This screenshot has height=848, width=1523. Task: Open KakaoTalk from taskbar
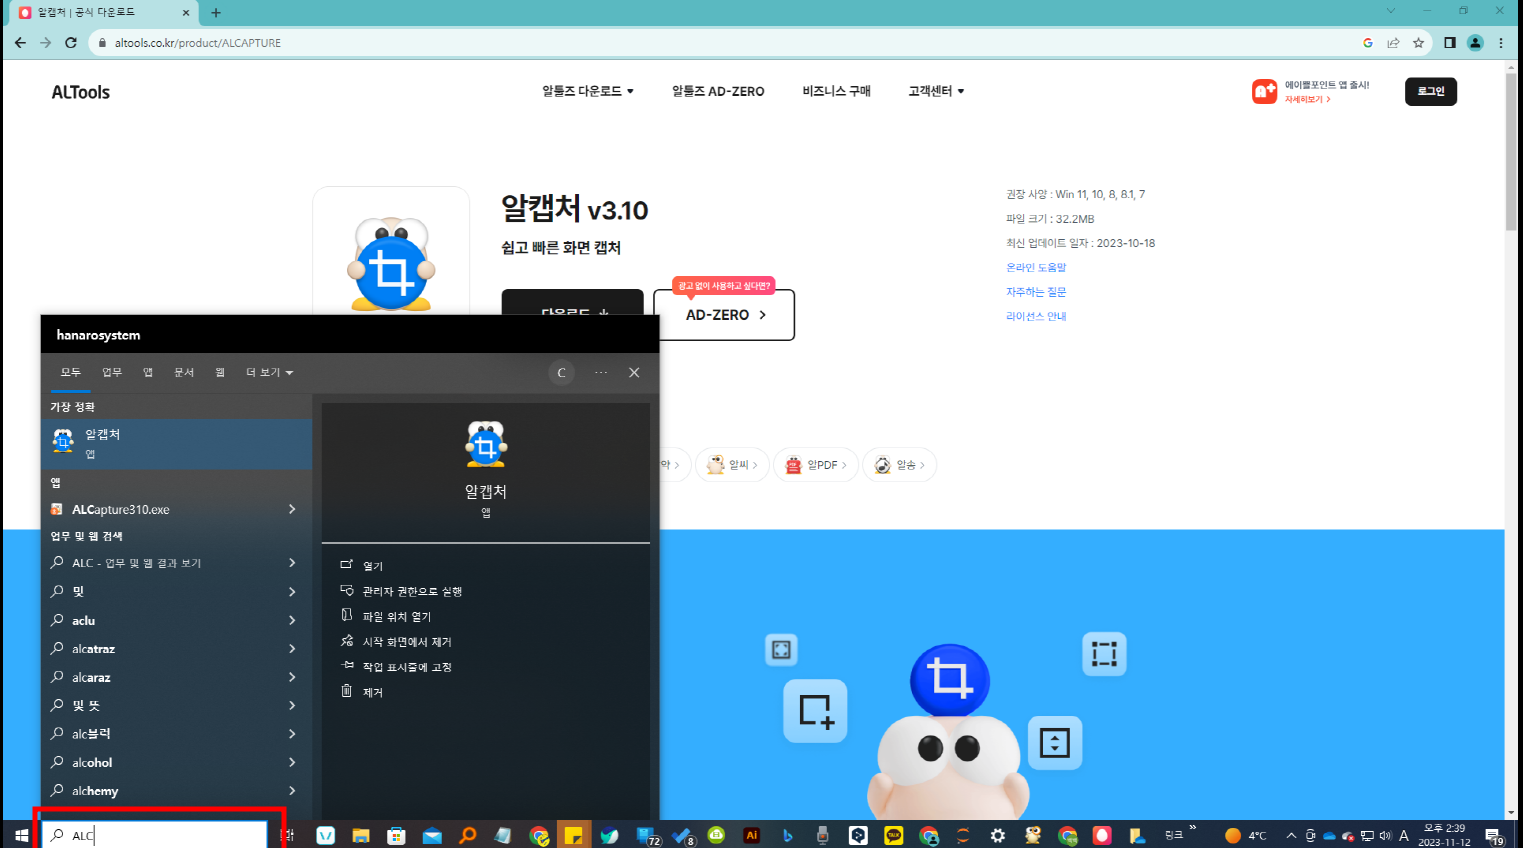(x=894, y=835)
